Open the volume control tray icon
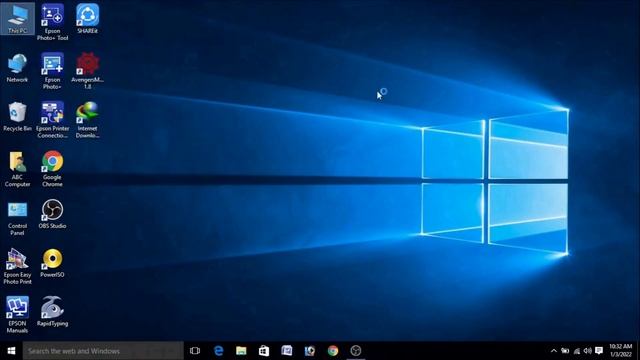The height and width of the screenshot is (360, 640). tap(588, 351)
